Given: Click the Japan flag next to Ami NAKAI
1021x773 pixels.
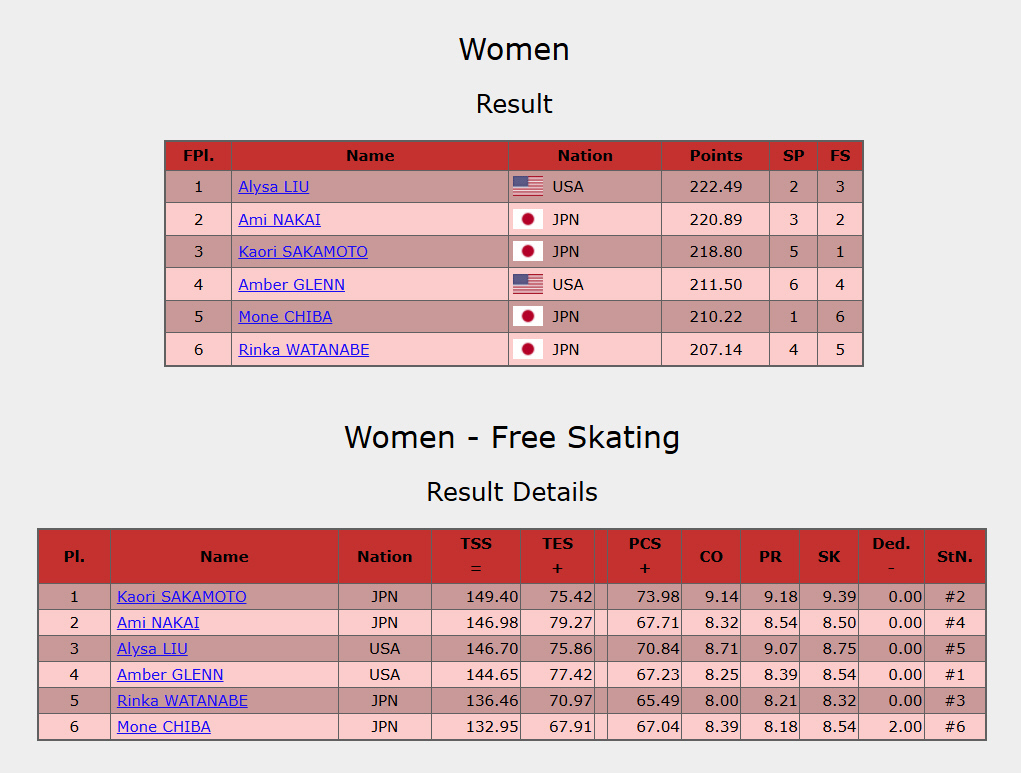Looking at the screenshot, I should coord(527,219).
